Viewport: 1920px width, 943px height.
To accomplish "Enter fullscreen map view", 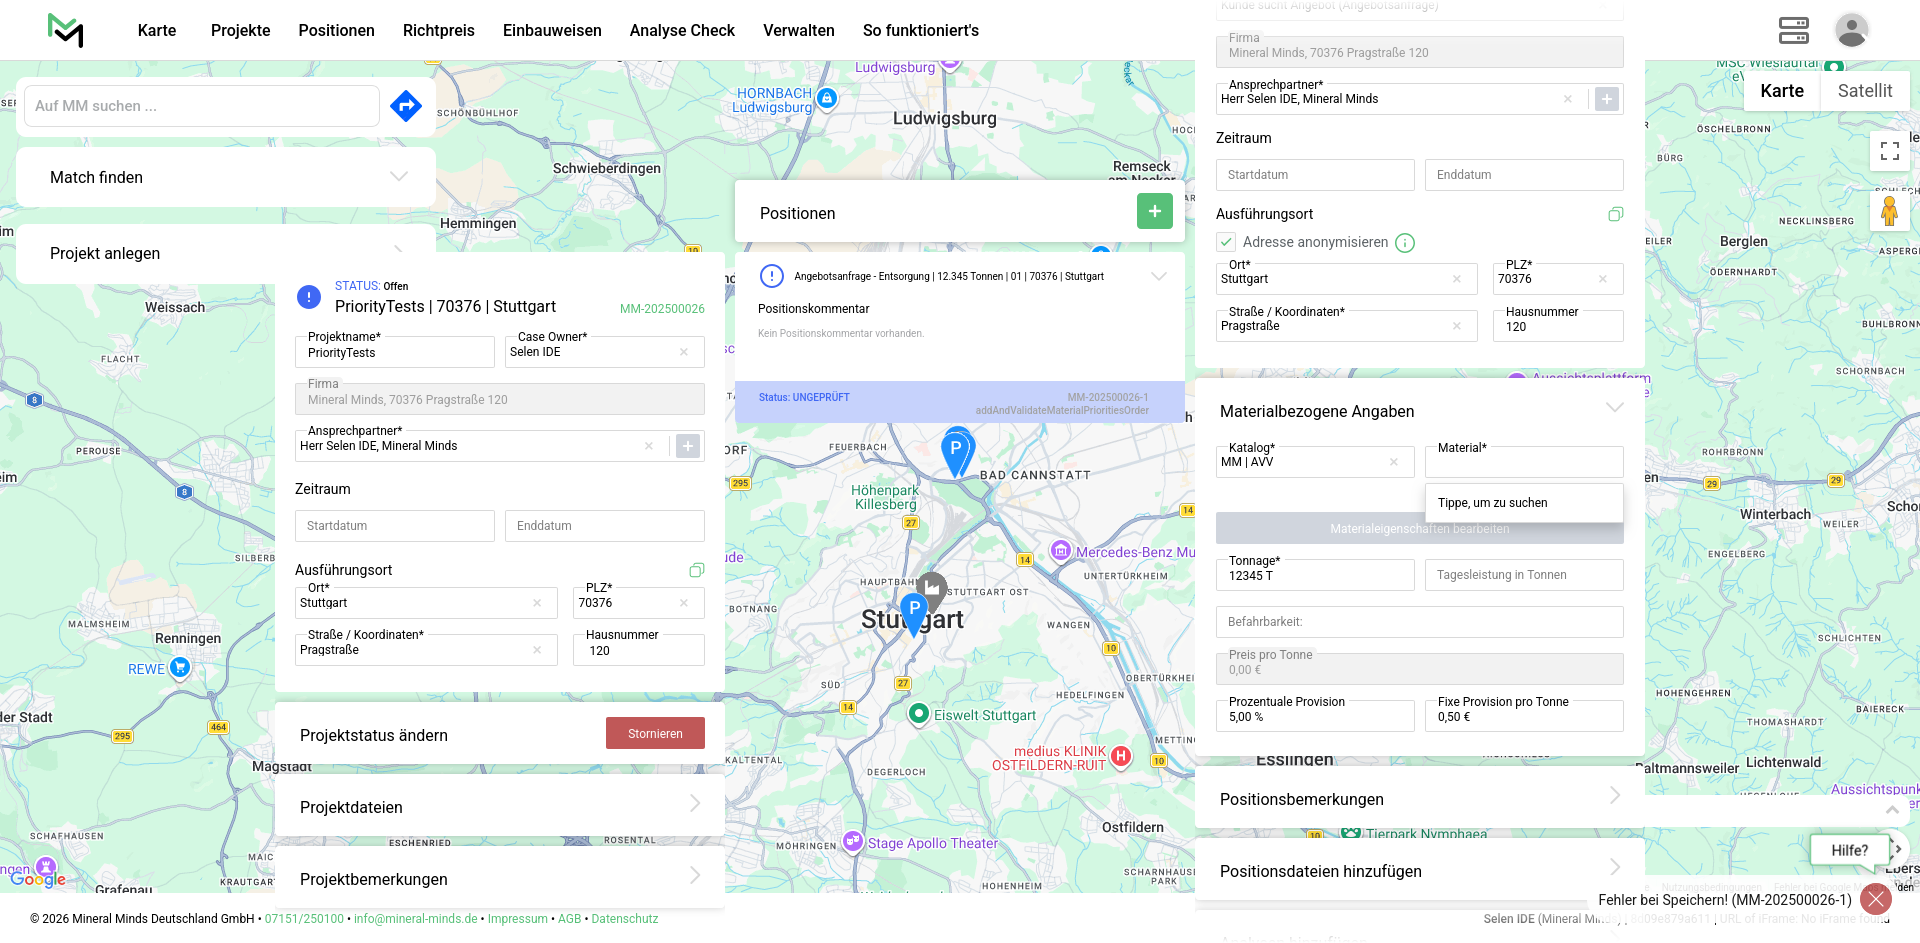I will tap(1889, 151).
